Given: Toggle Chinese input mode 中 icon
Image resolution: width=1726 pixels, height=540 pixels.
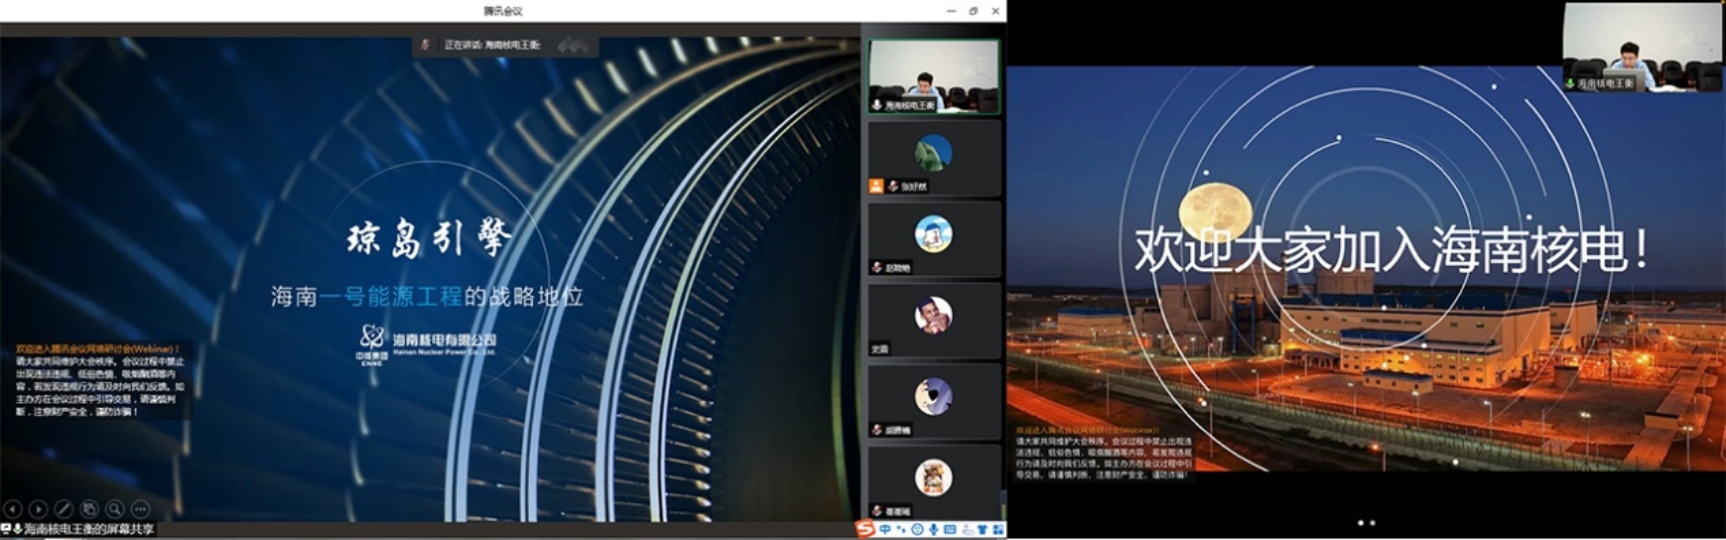Looking at the screenshot, I should pyautogui.click(x=885, y=529).
